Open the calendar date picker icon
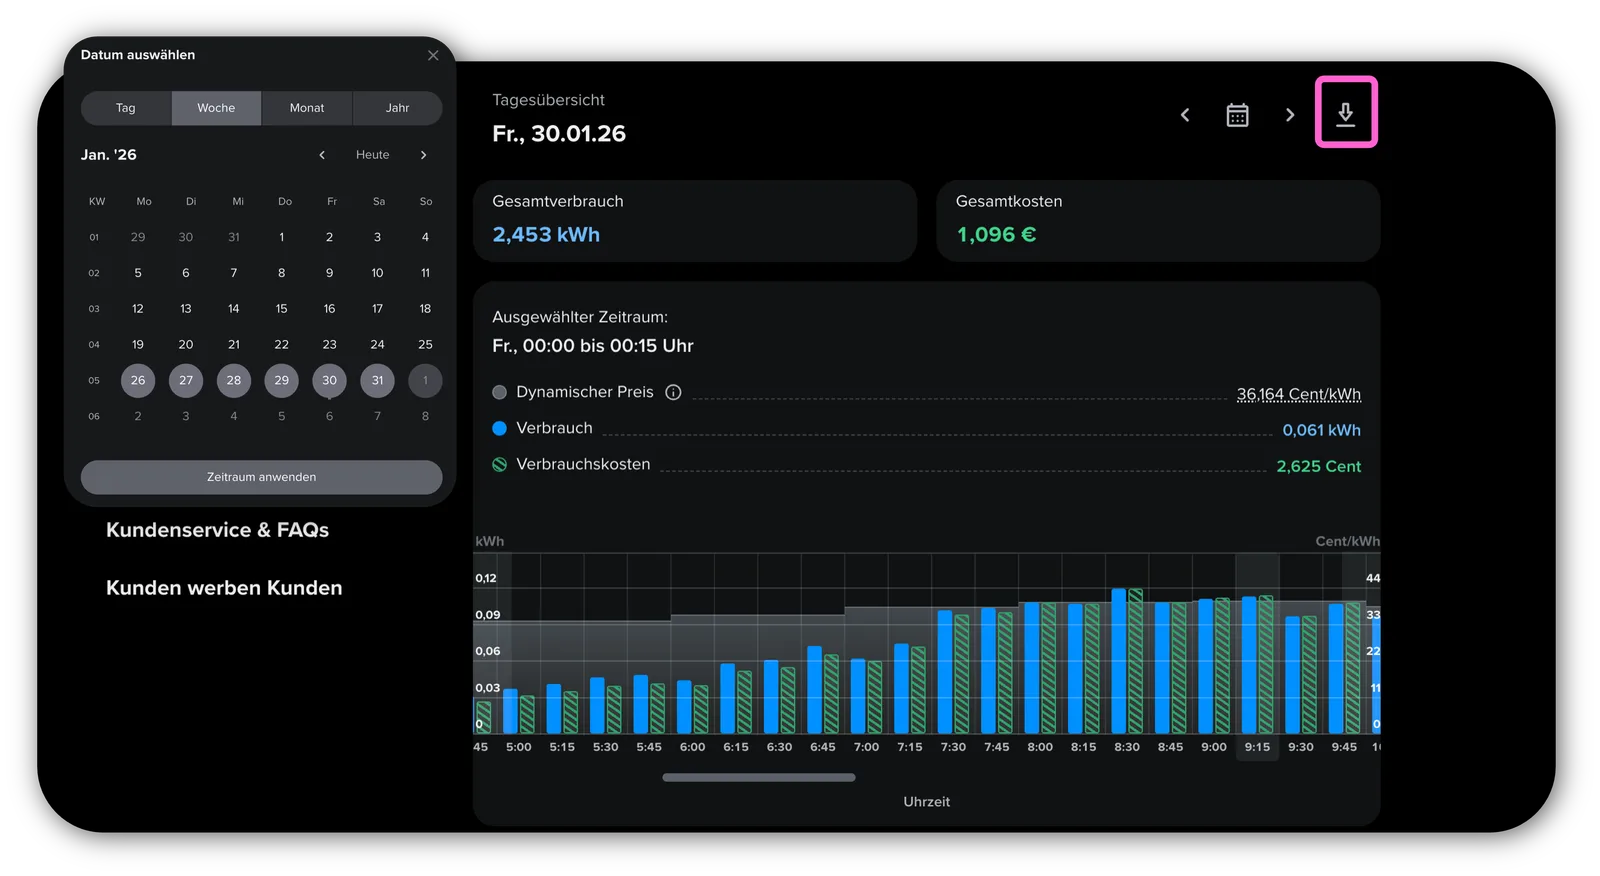1600x876 pixels. pos(1237,115)
